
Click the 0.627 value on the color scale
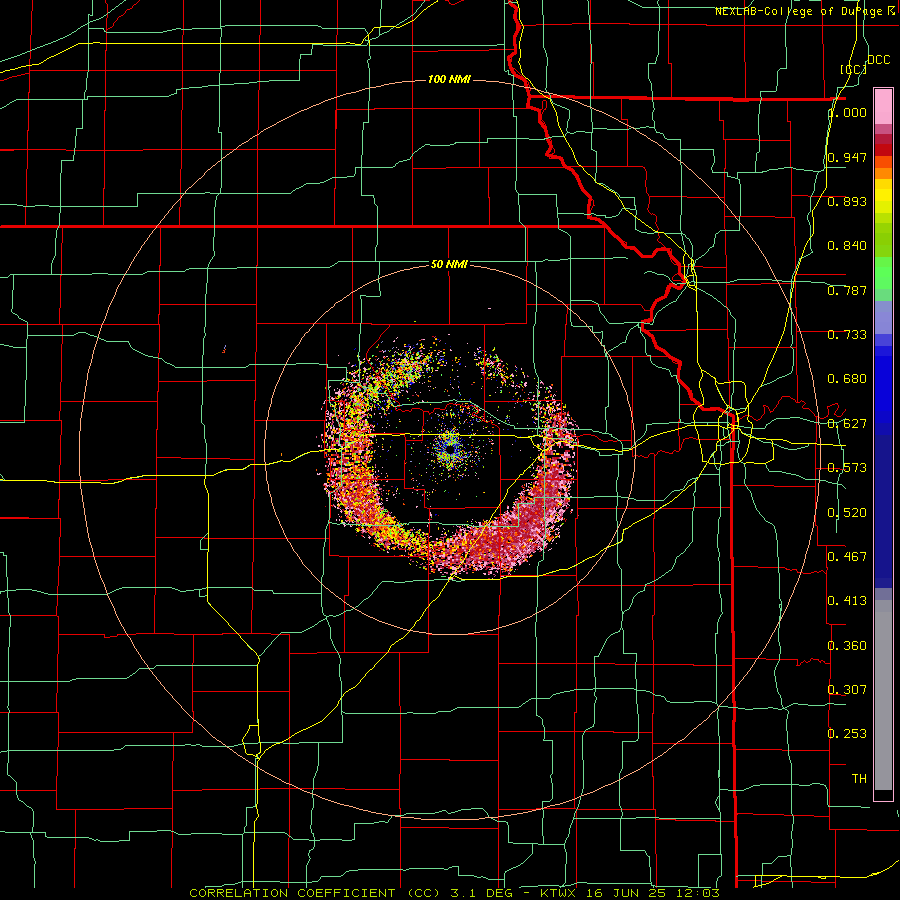pos(847,424)
